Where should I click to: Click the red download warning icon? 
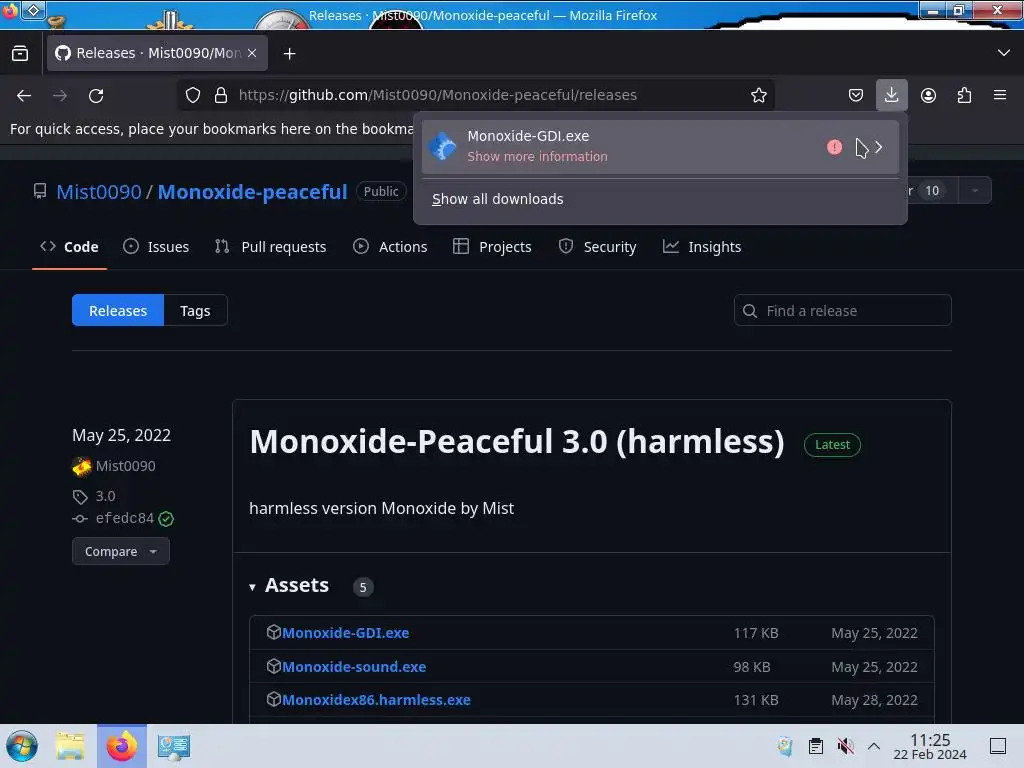(834, 147)
